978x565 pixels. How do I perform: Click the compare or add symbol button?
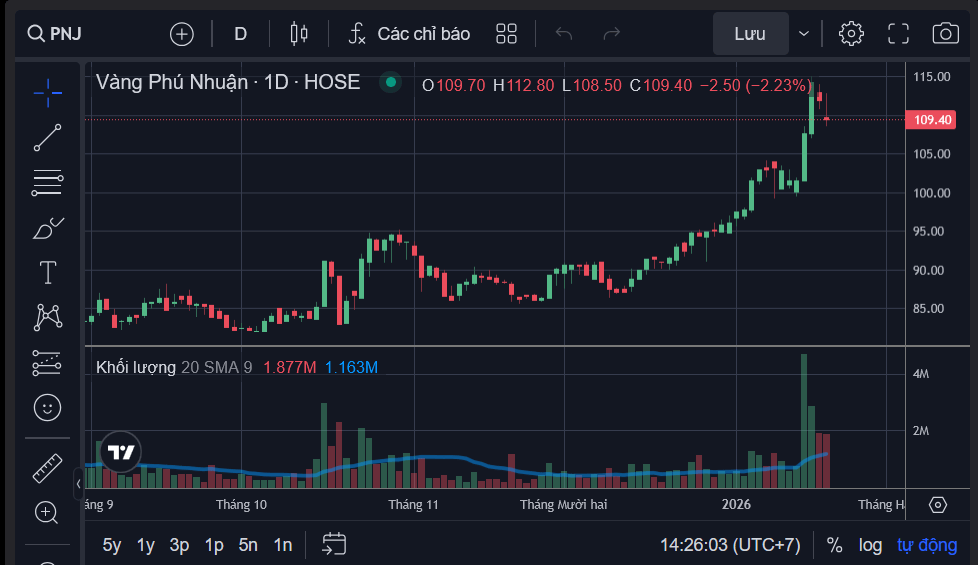point(182,34)
